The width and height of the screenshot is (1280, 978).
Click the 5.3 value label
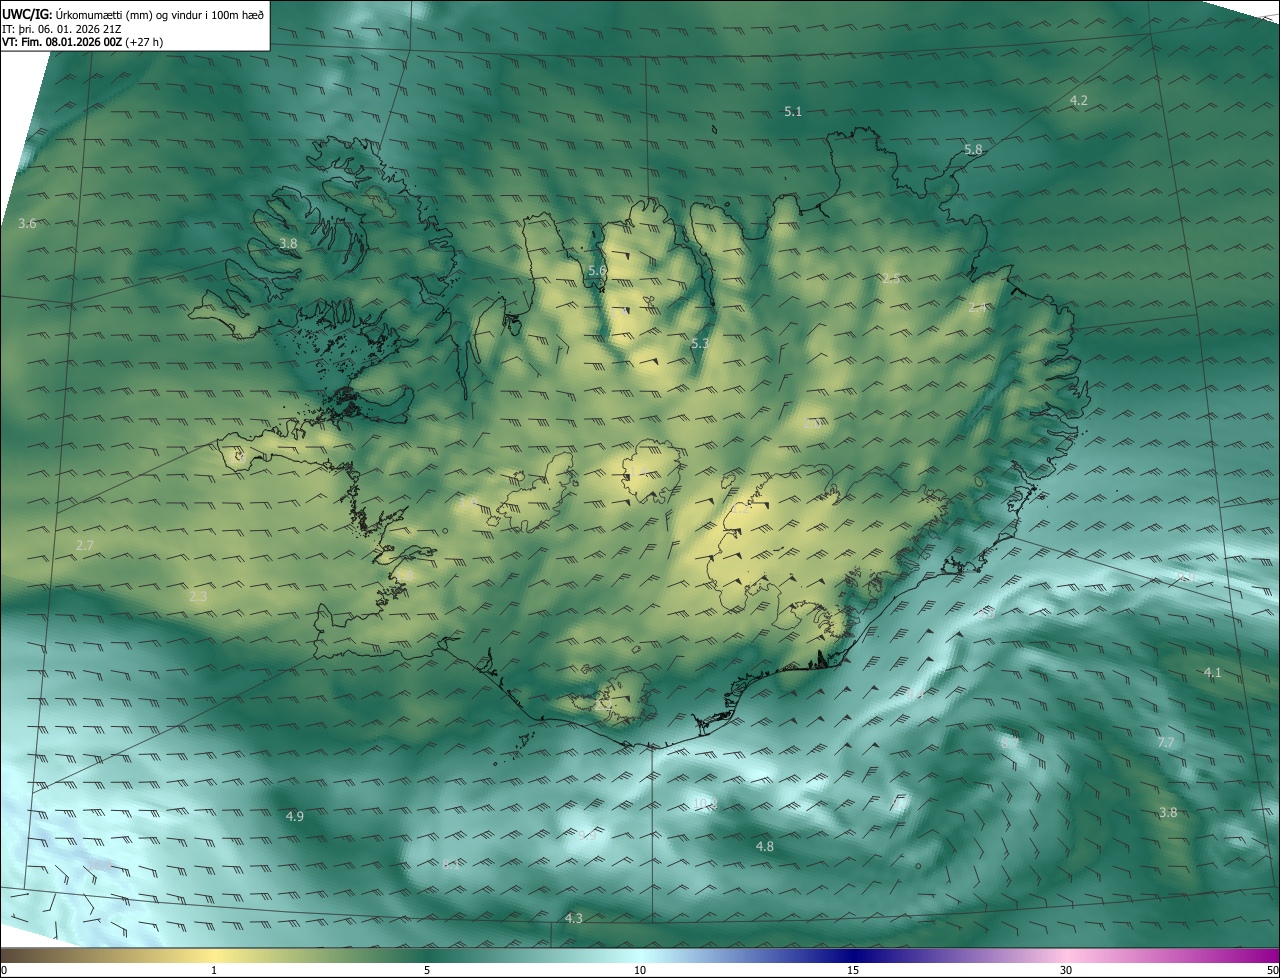click(x=700, y=343)
